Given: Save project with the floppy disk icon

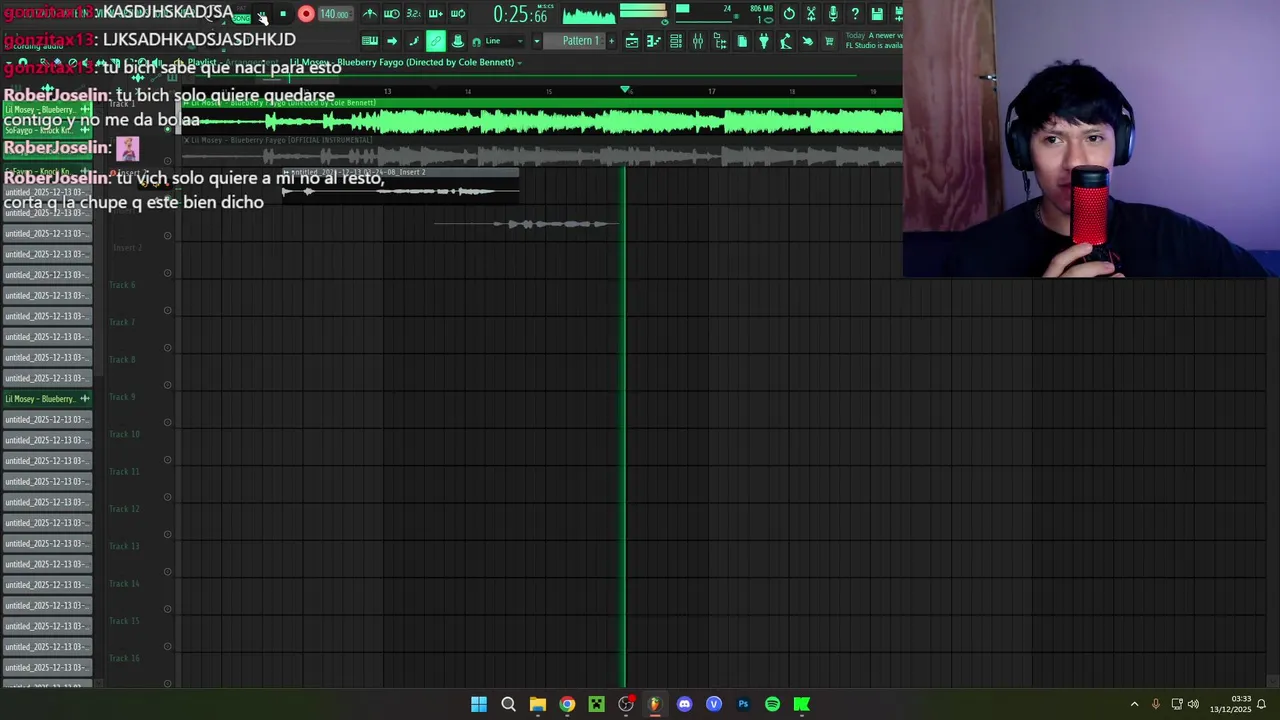Looking at the screenshot, I should pos(877,14).
